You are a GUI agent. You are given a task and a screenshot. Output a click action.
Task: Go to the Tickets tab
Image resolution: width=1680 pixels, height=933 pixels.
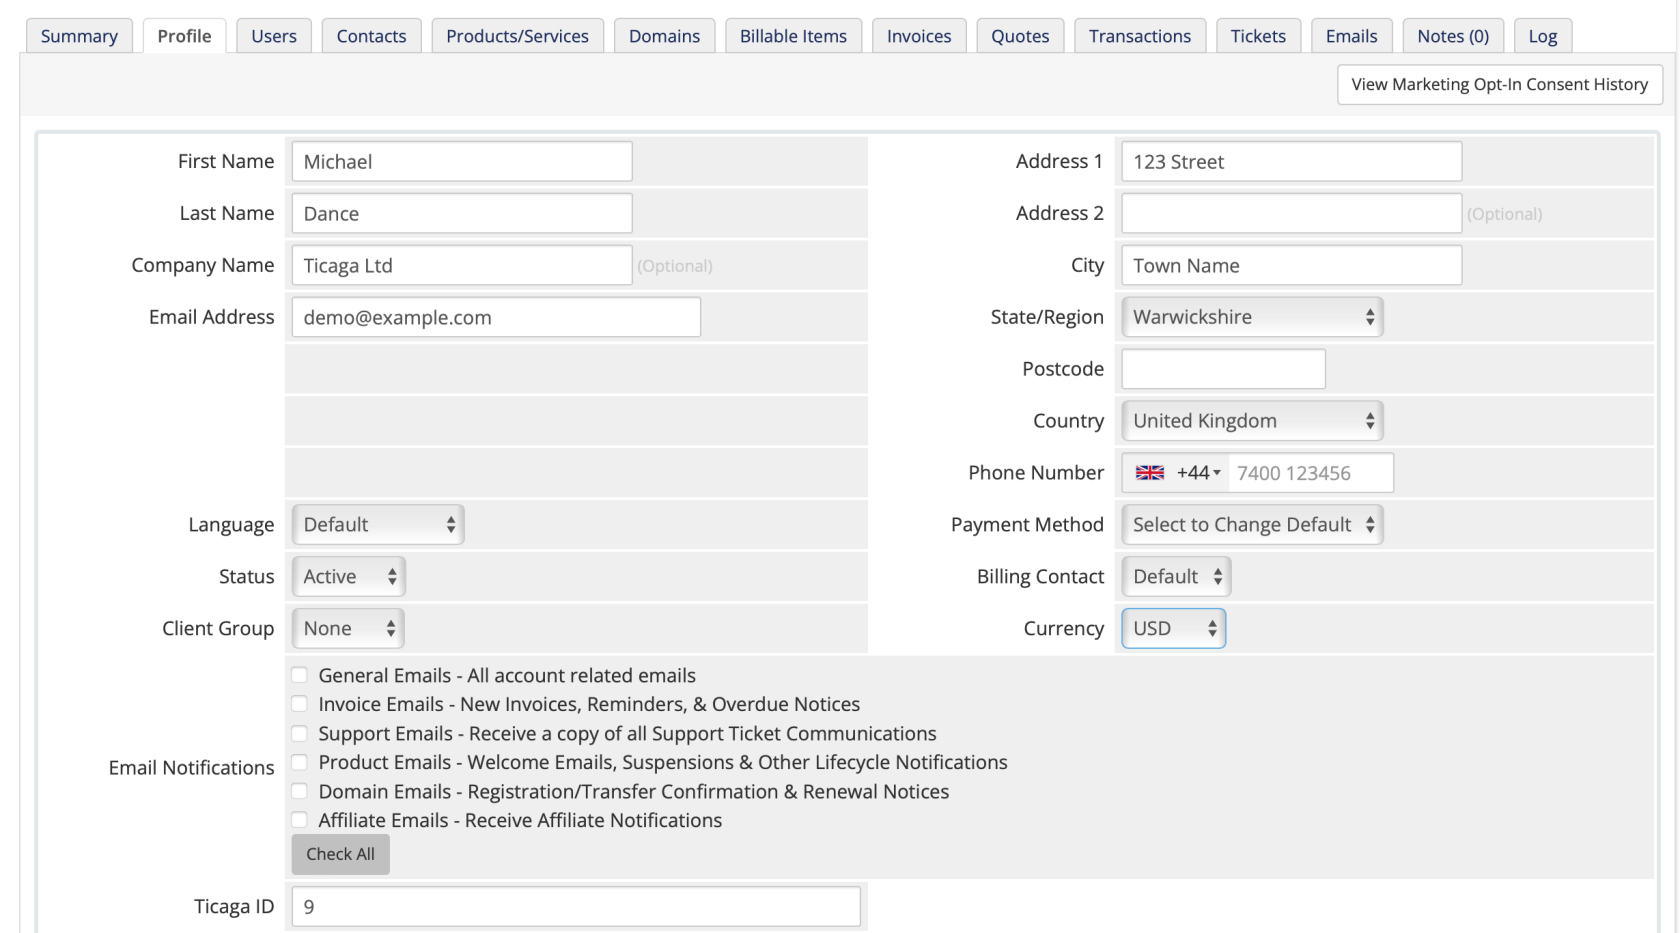tap(1257, 36)
